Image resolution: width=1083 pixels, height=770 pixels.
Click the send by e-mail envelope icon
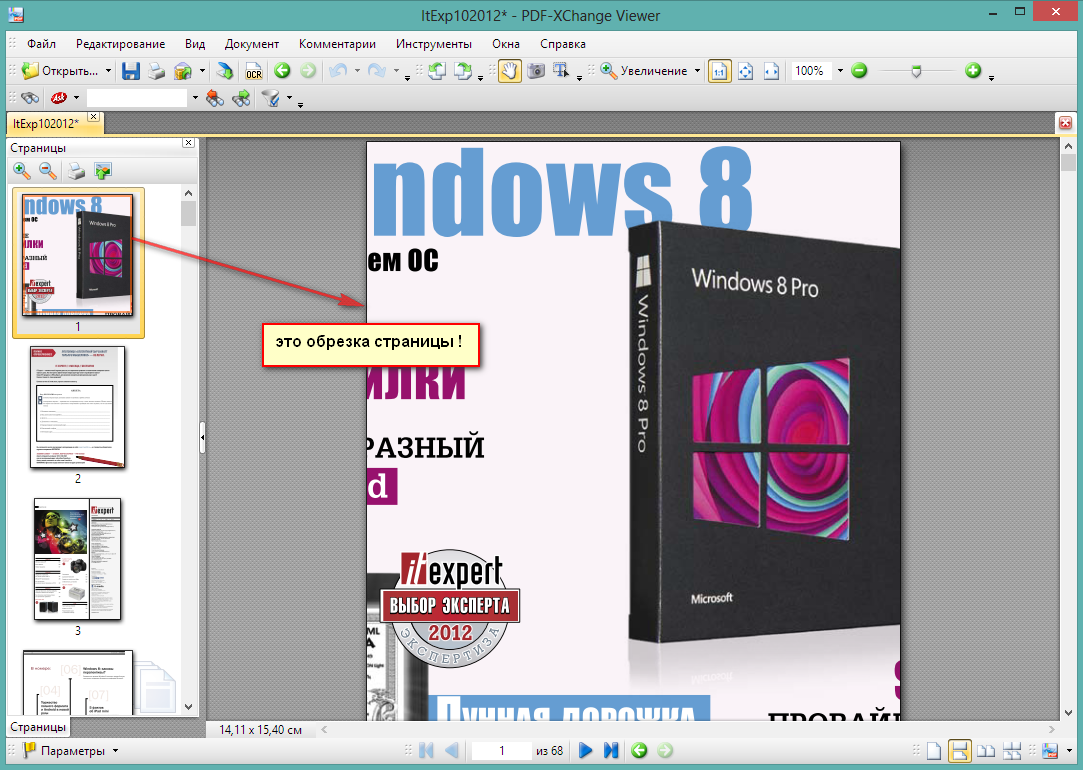[x=183, y=70]
